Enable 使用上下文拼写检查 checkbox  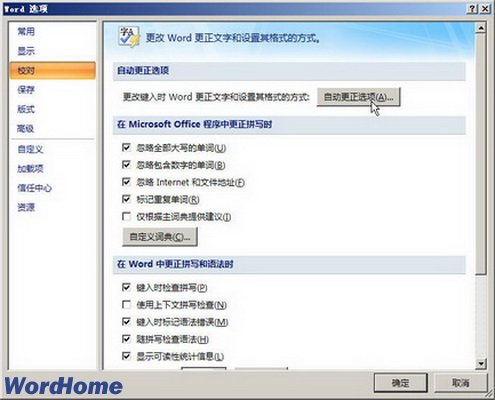click(x=126, y=305)
